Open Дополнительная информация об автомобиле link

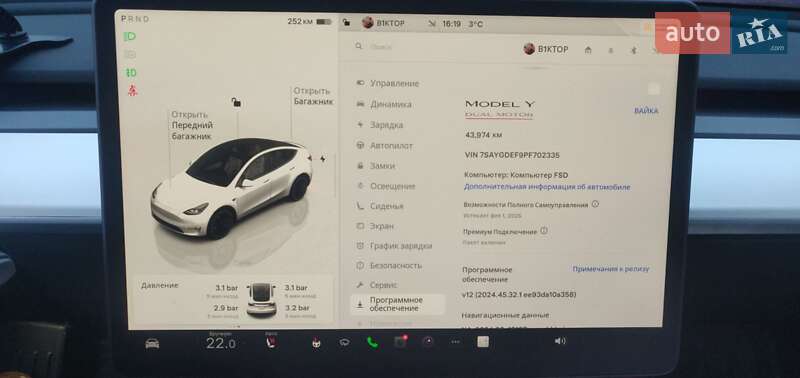[547, 187]
